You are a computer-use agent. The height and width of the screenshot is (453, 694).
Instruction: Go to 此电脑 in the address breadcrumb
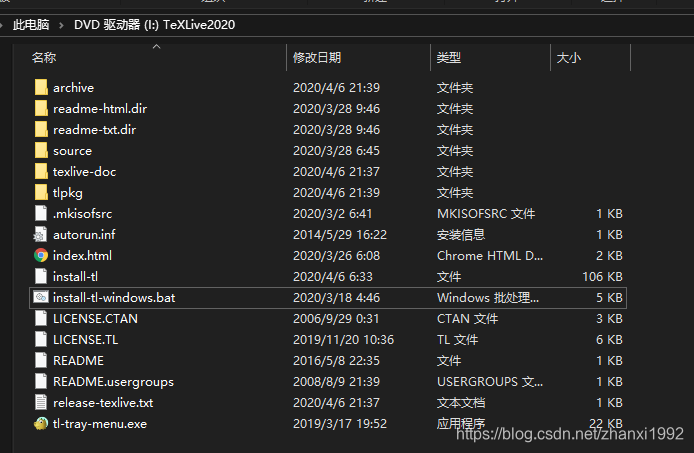pyautogui.click(x=31, y=25)
